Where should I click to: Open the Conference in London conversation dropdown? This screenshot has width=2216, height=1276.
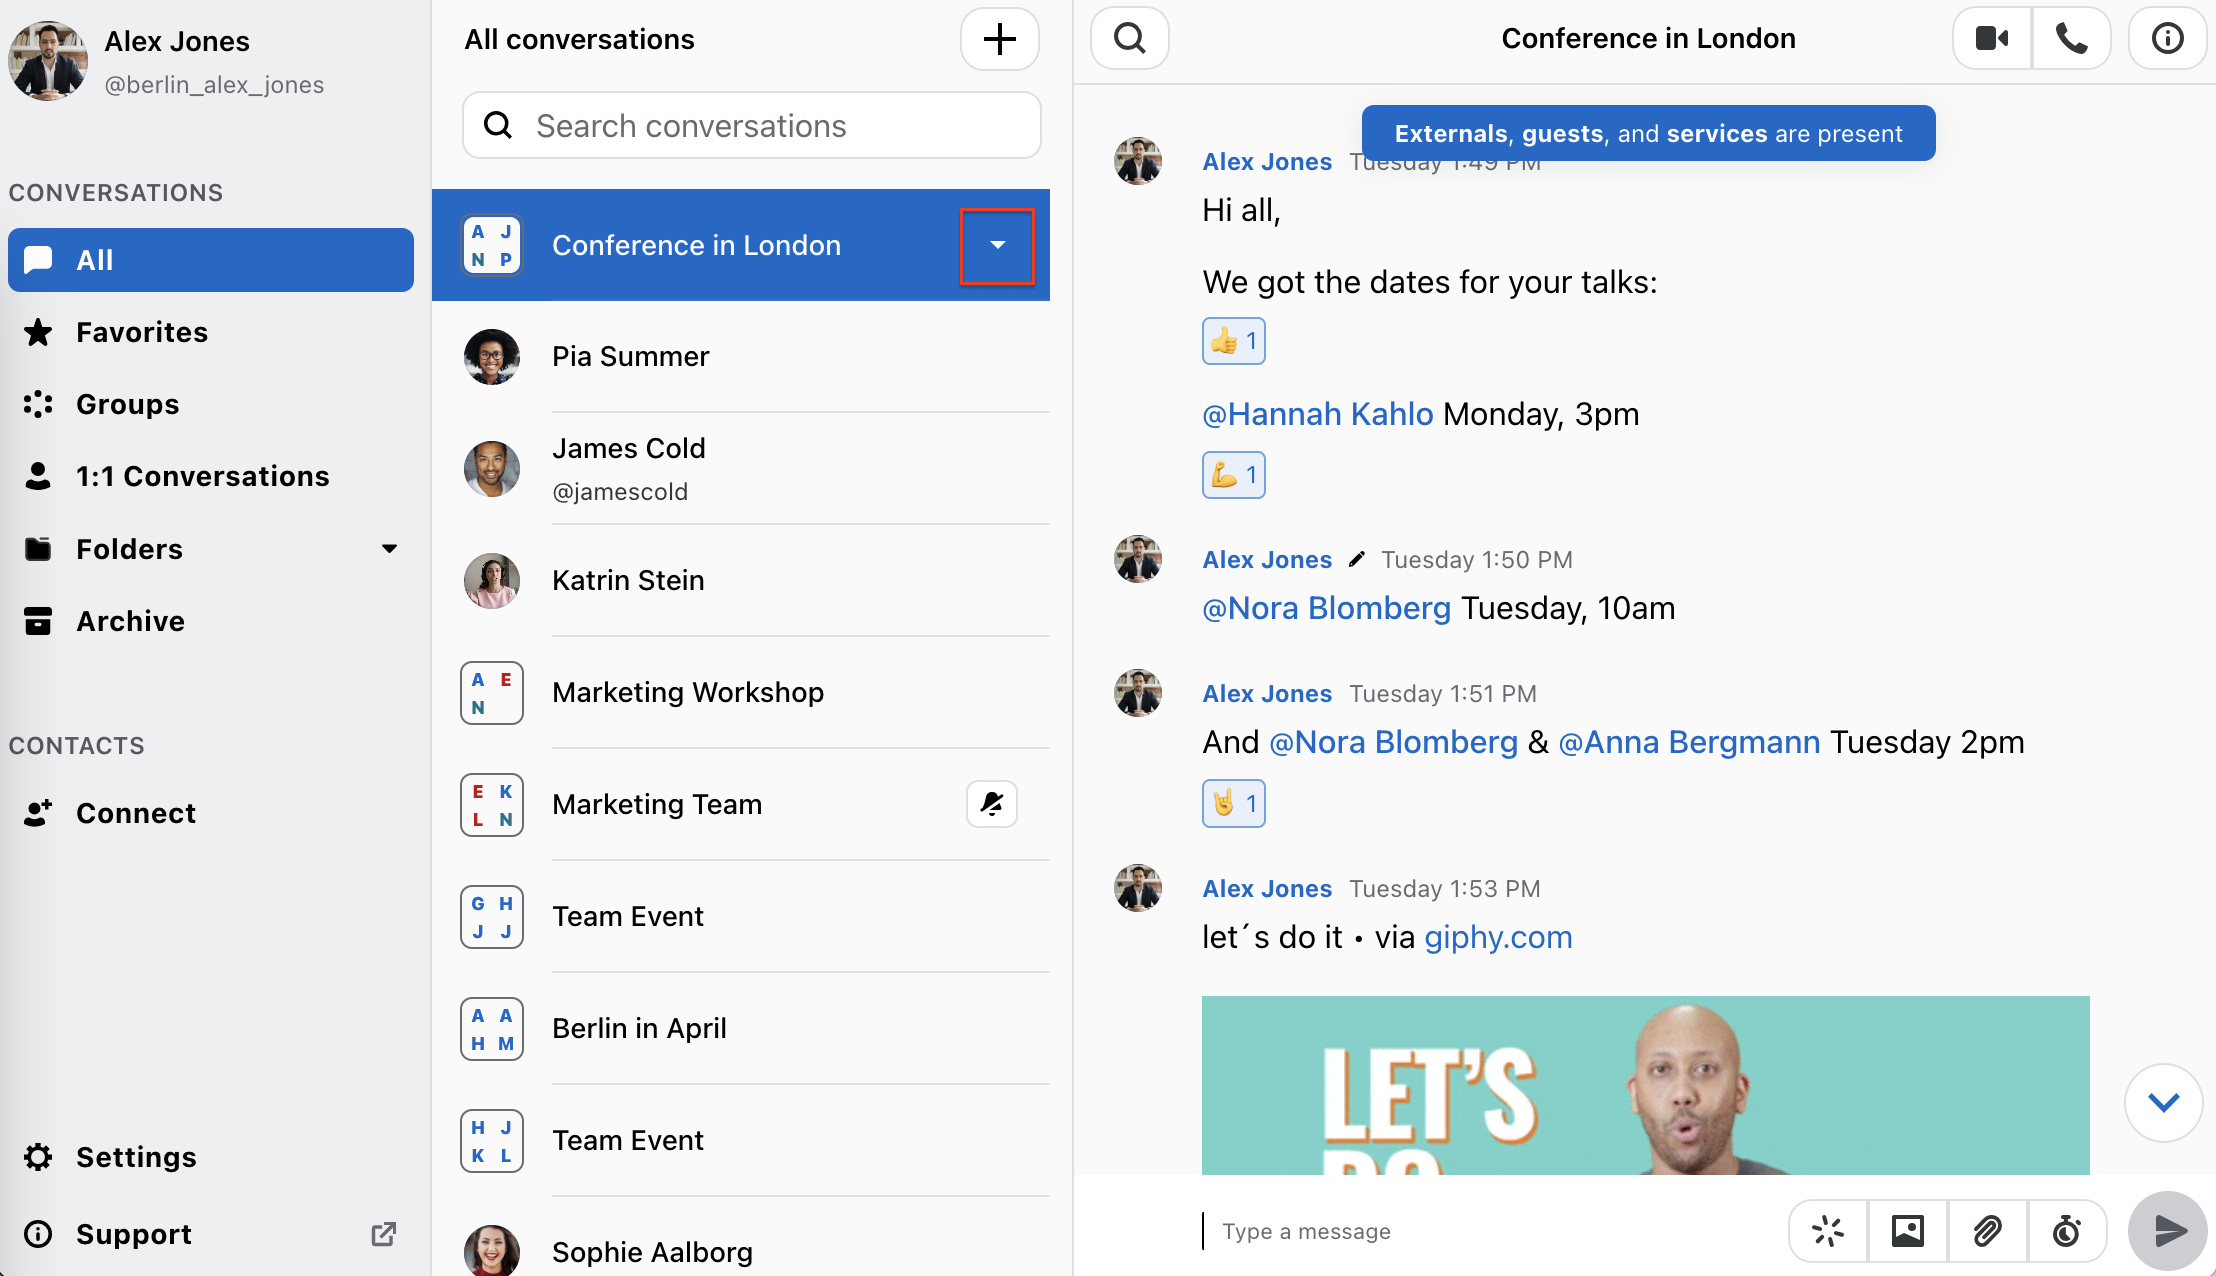997,245
